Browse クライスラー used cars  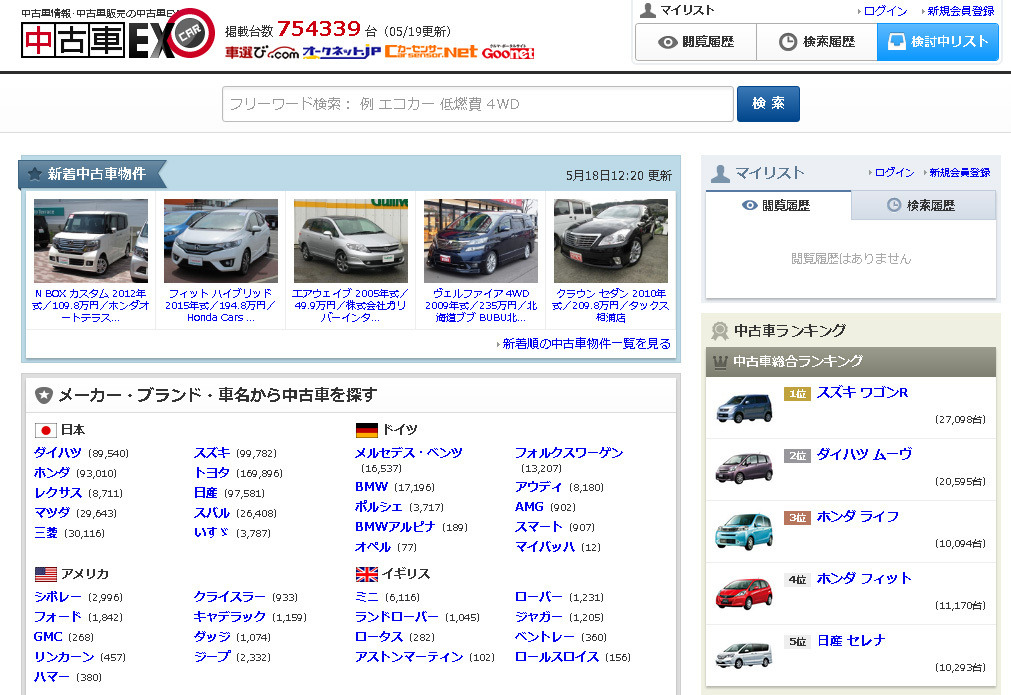tap(230, 597)
